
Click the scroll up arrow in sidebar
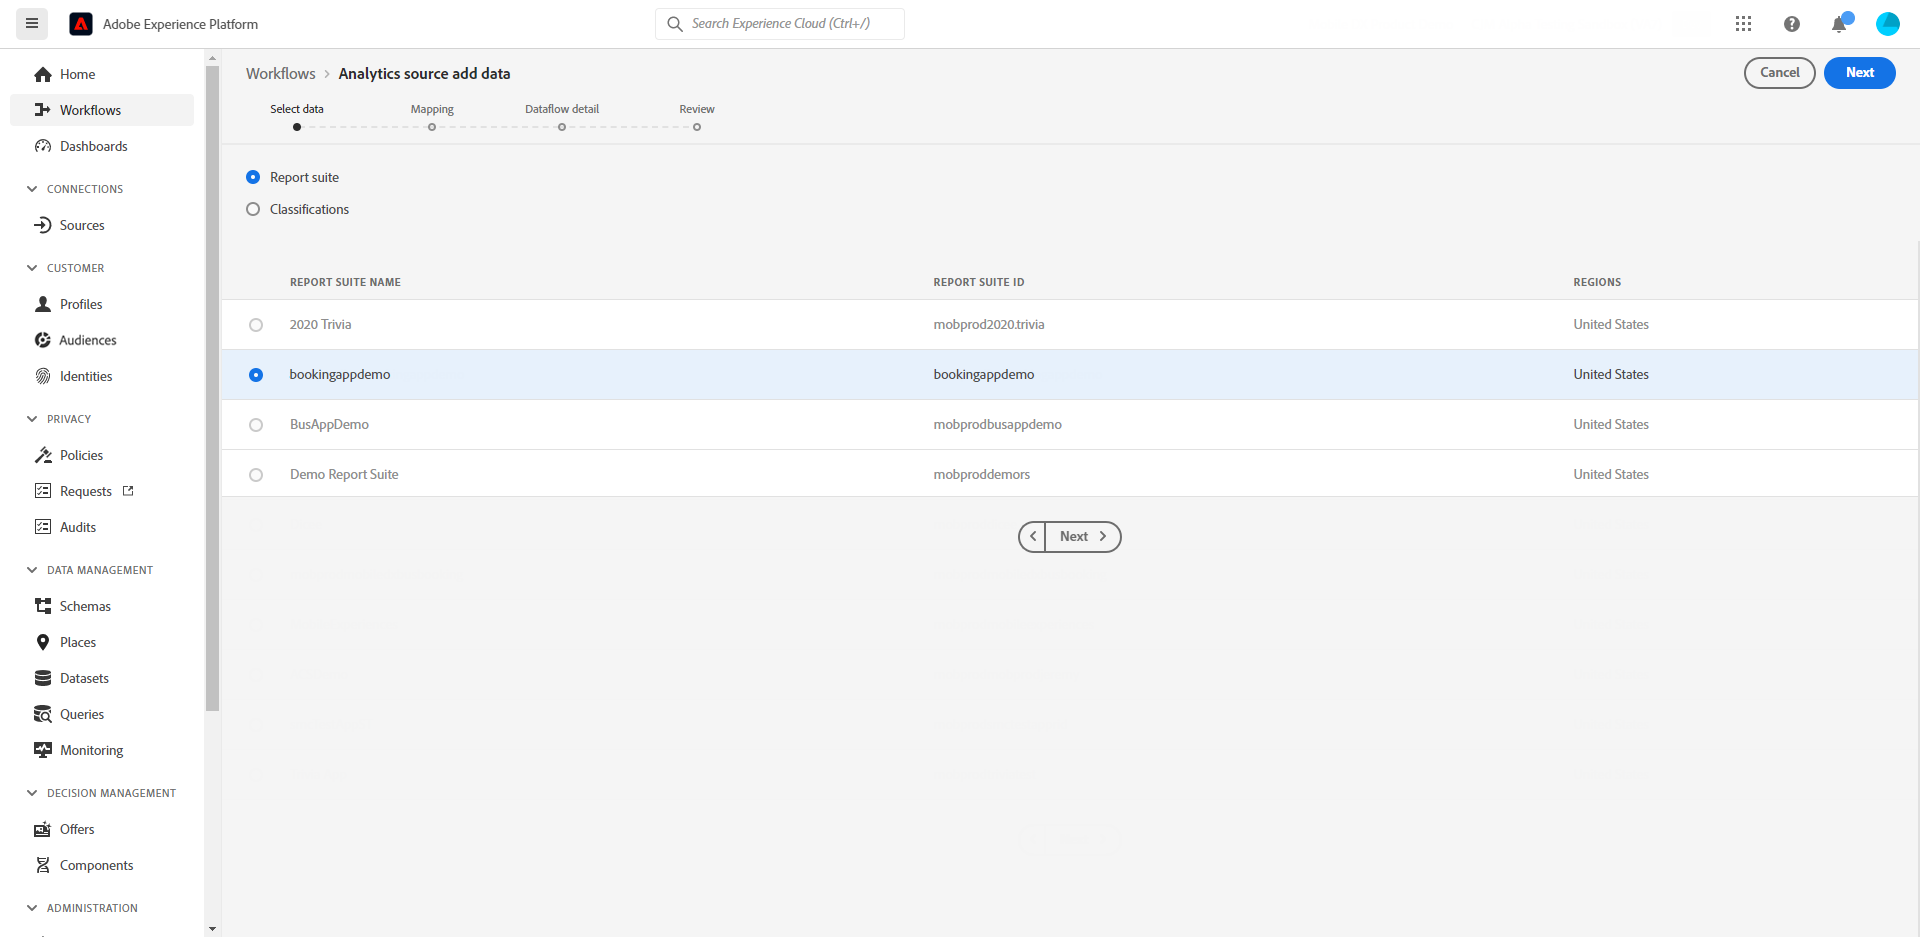pyautogui.click(x=212, y=59)
